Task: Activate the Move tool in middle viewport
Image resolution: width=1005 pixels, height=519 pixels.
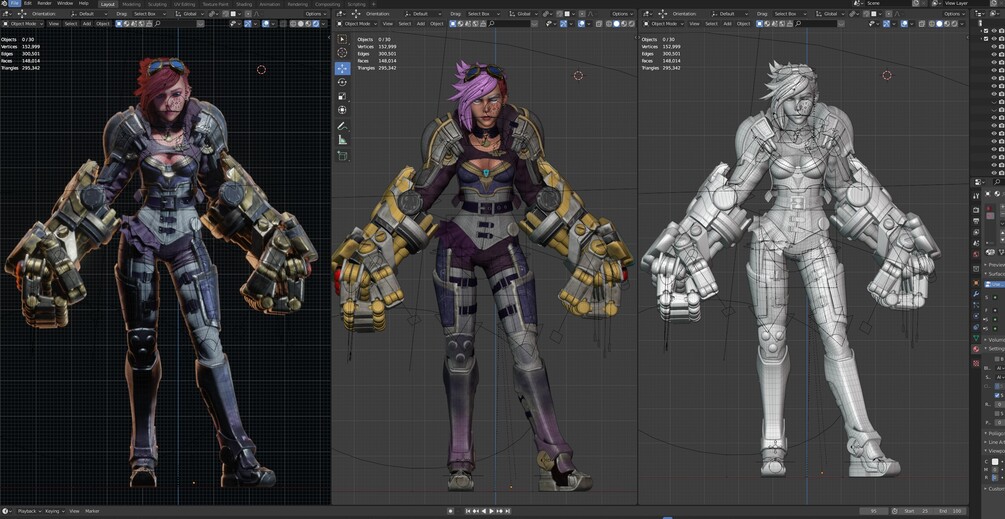Action: click(342, 69)
